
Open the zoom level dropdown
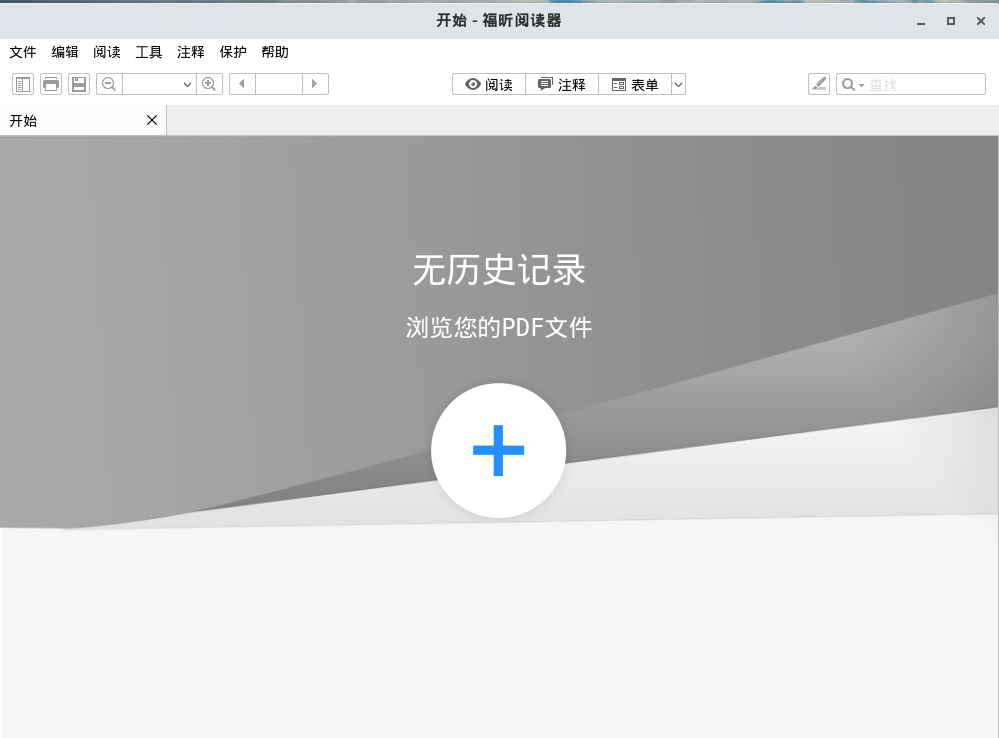[187, 85]
